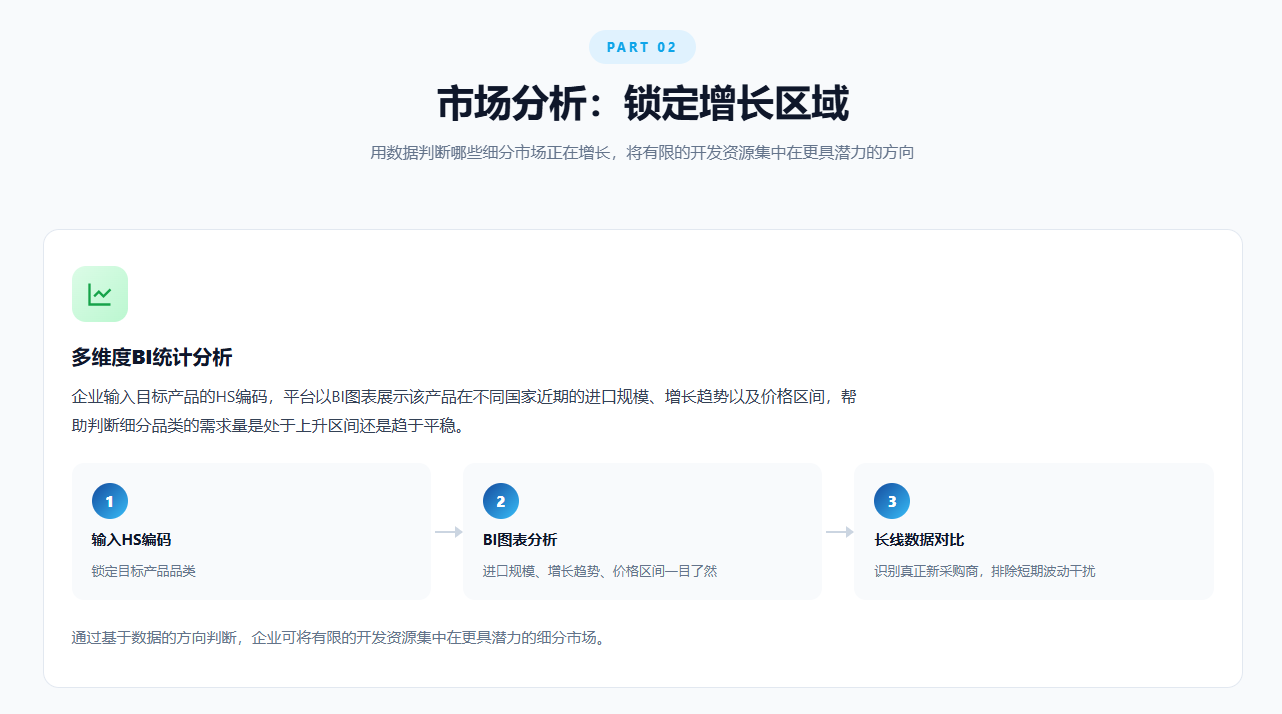Click the subtitle starting with 用数据判断哪些细分市场
This screenshot has height=714, width=1282.
[642, 153]
